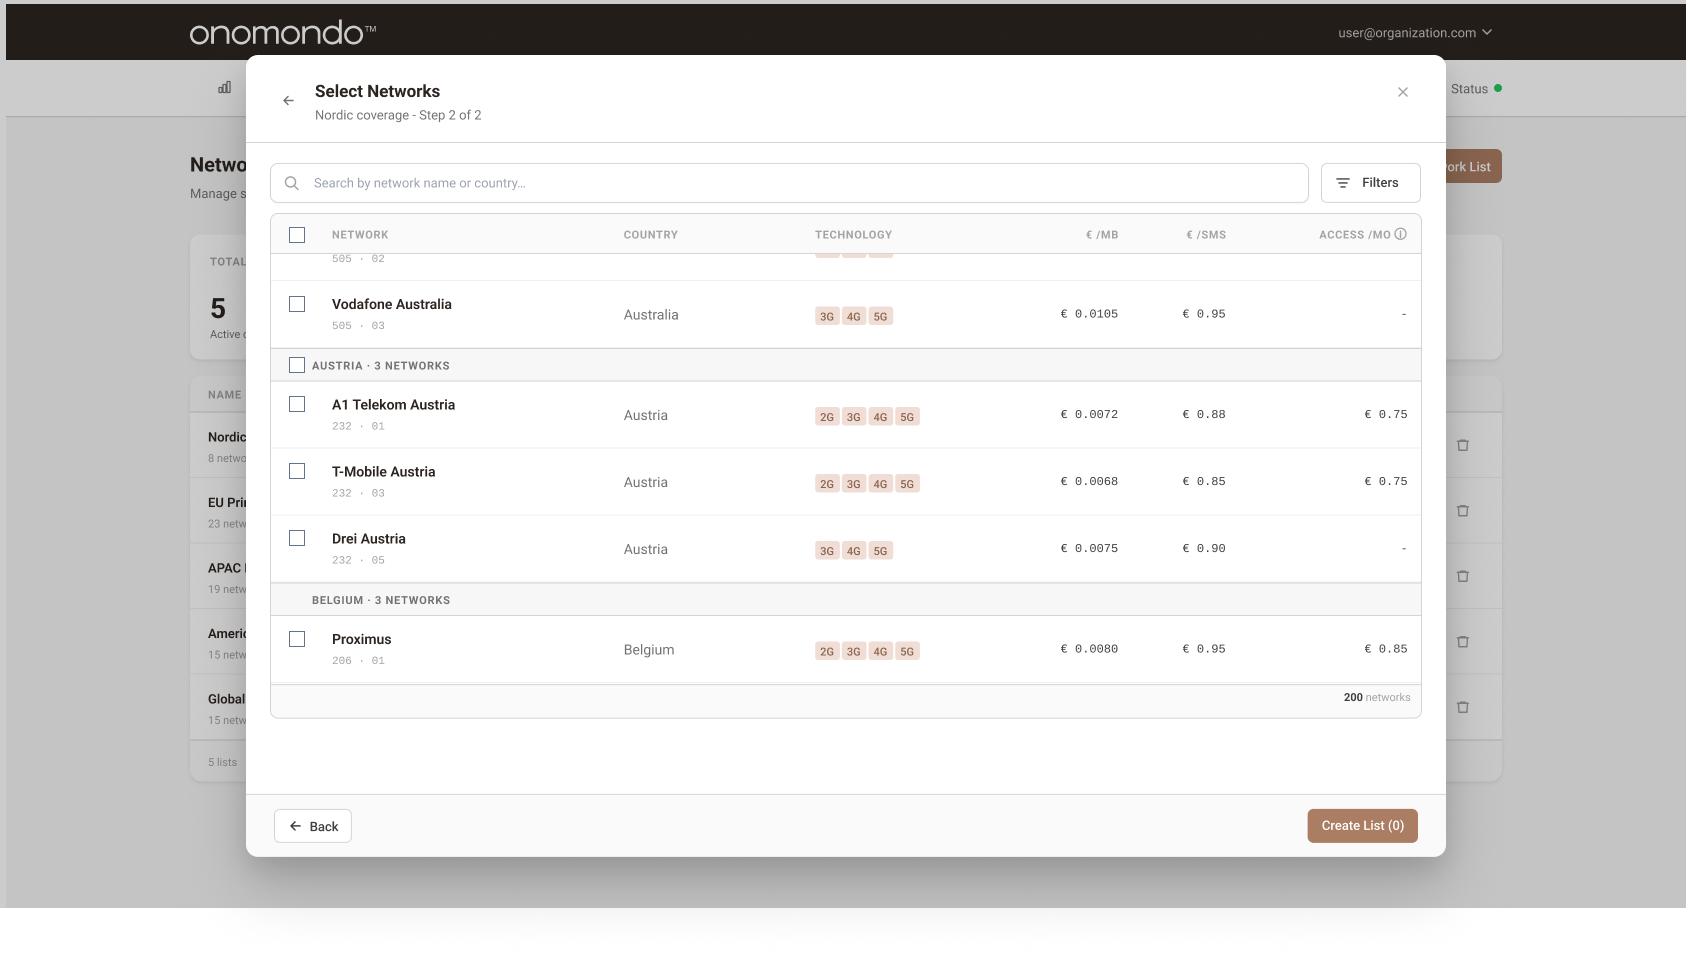This screenshot has width=1688, height=961.
Task: Open the analytics bar-chart icon in the navigation
Action: [222, 88]
